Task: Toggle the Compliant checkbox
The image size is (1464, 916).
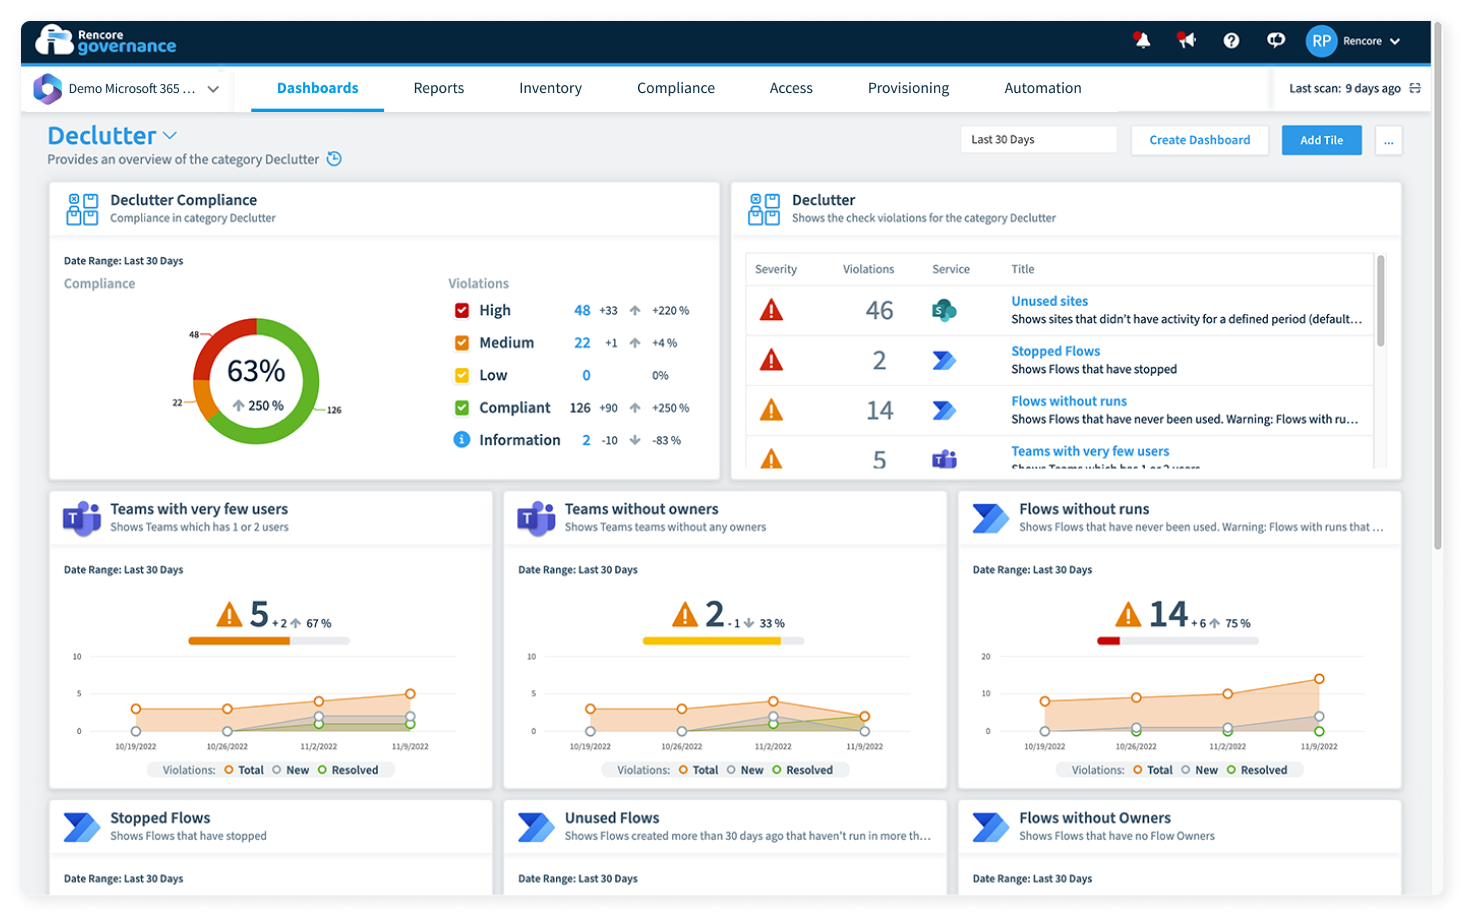Action: point(462,407)
